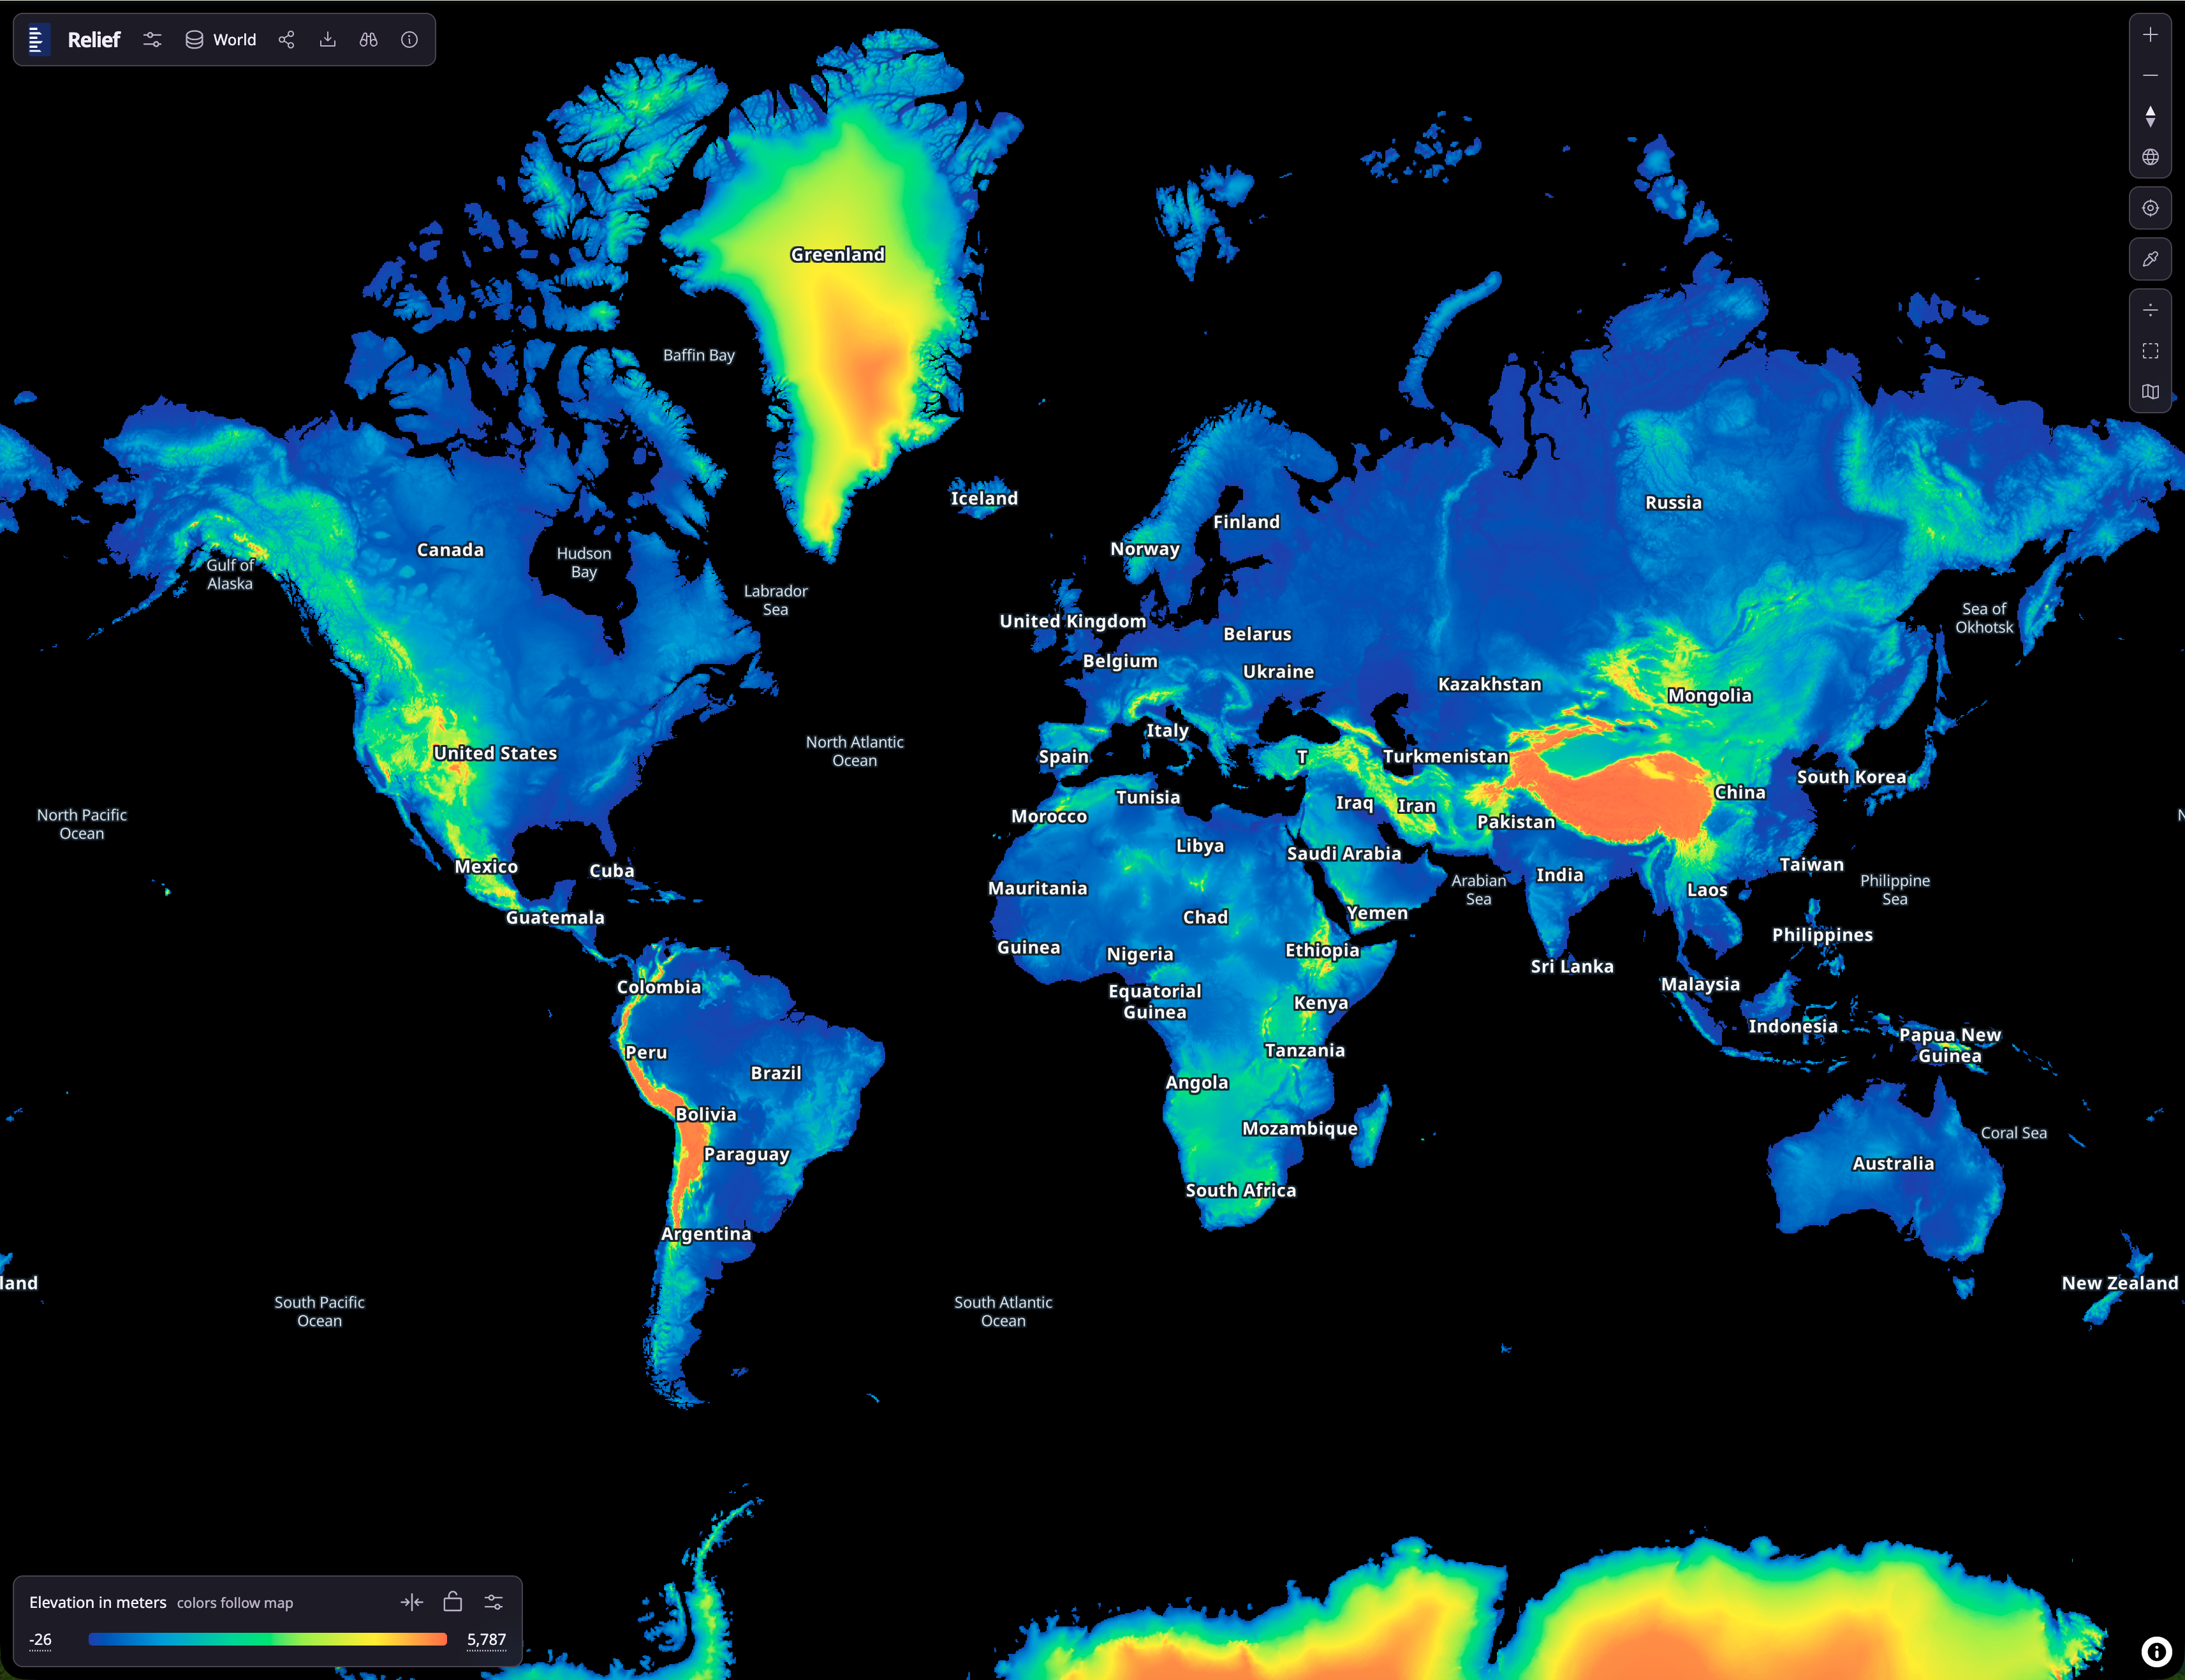Click the Kazakhstan map label

[1489, 684]
